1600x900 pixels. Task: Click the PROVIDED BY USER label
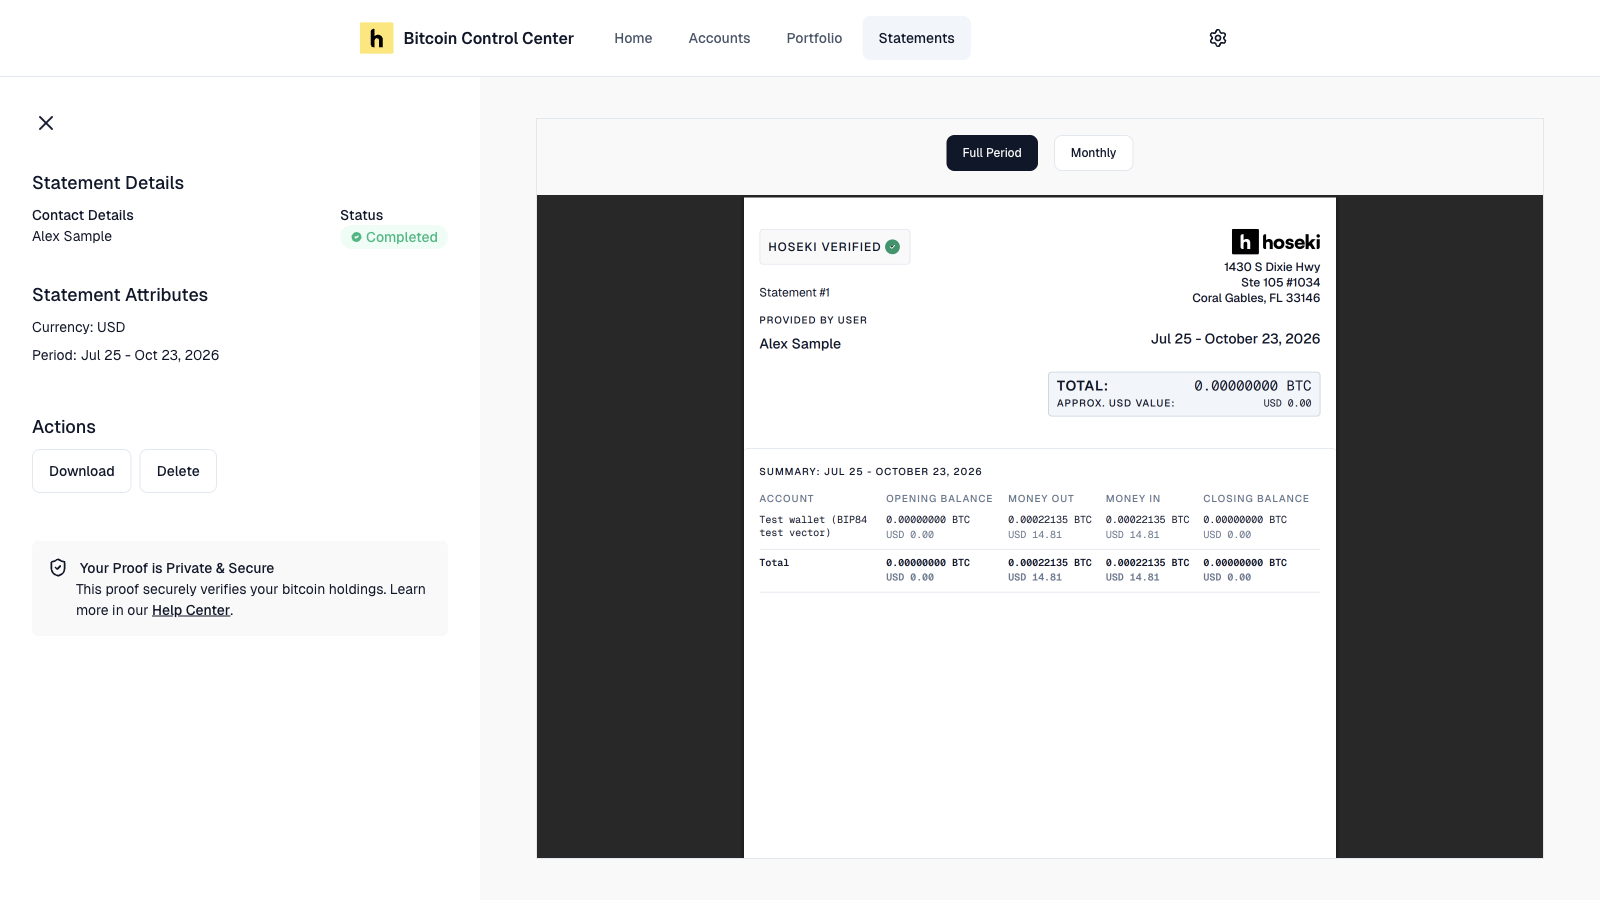pyautogui.click(x=813, y=320)
